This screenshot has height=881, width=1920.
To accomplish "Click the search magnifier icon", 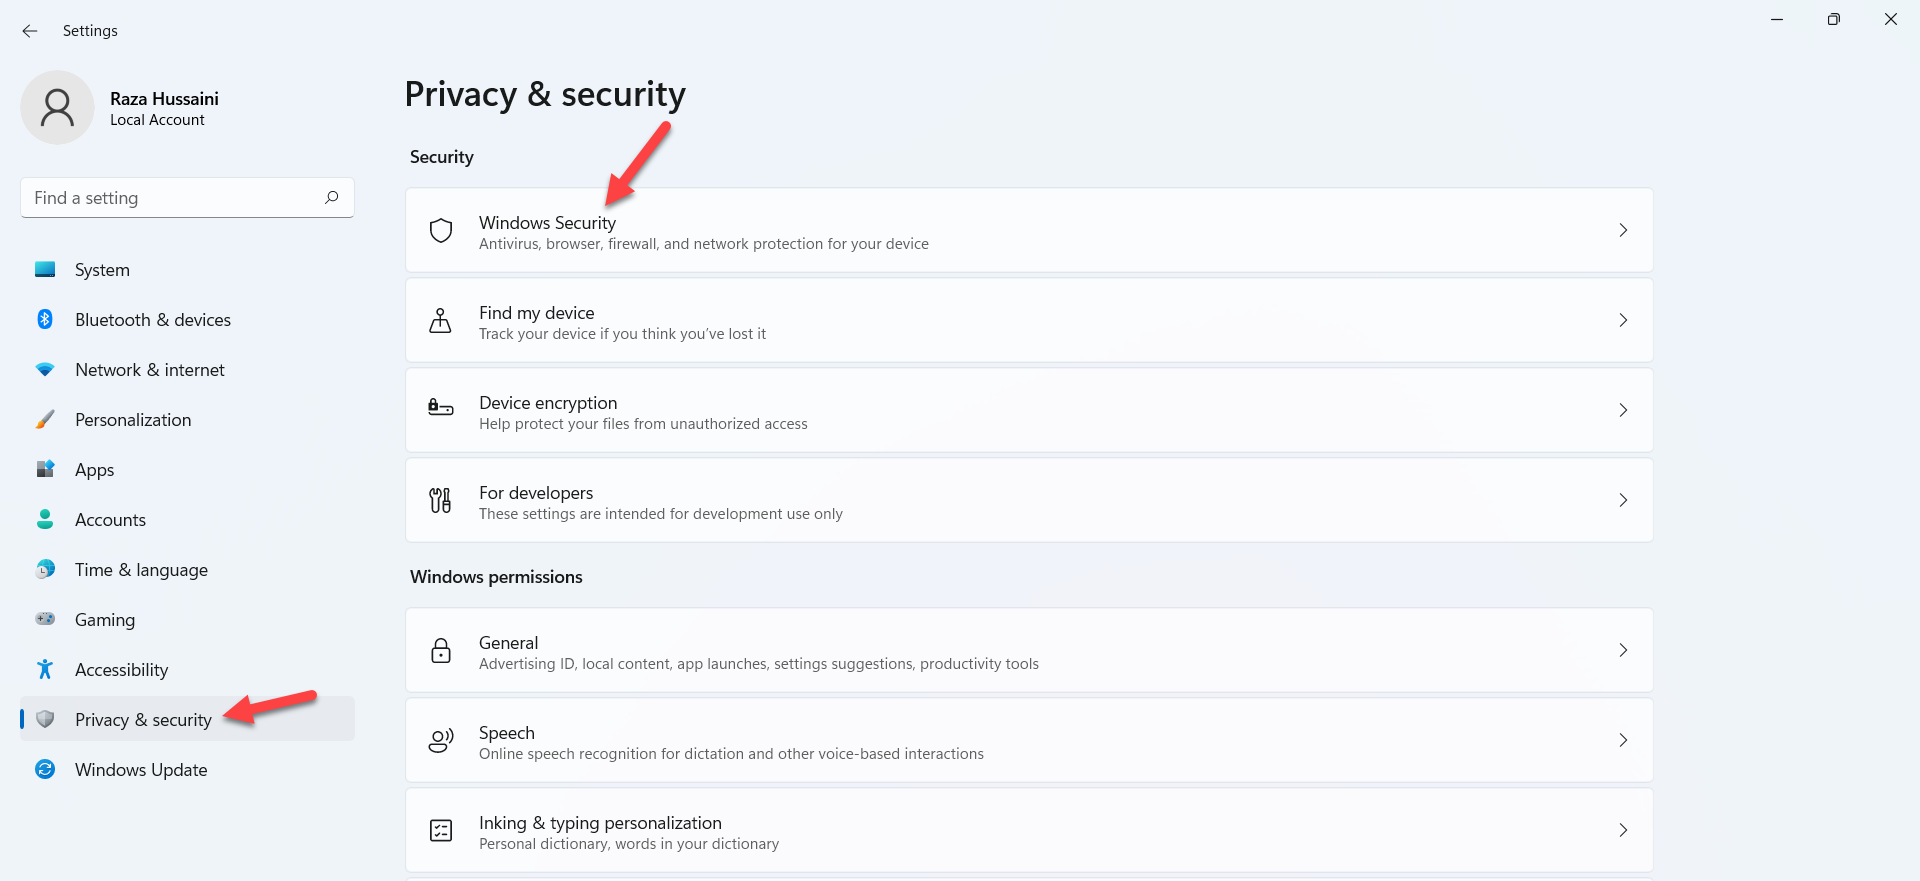I will [x=332, y=197].
